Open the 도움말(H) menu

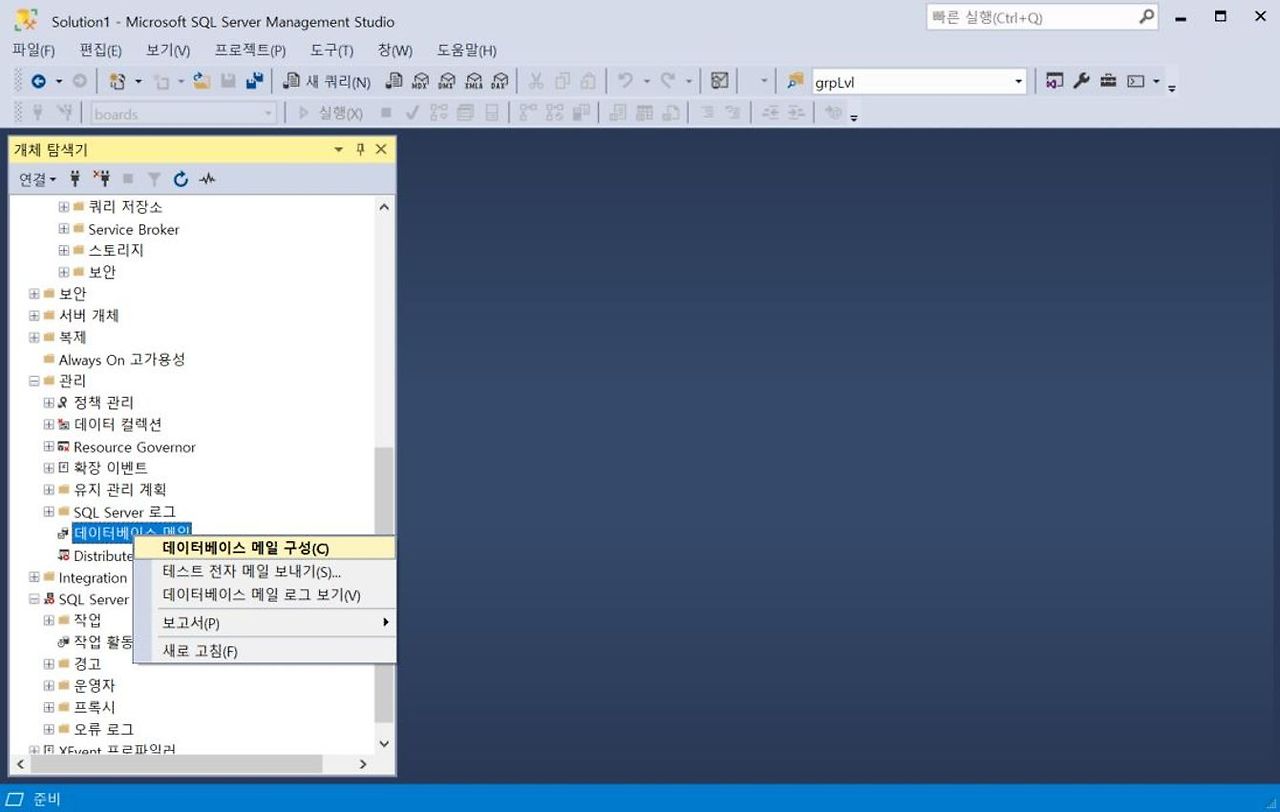466,50
